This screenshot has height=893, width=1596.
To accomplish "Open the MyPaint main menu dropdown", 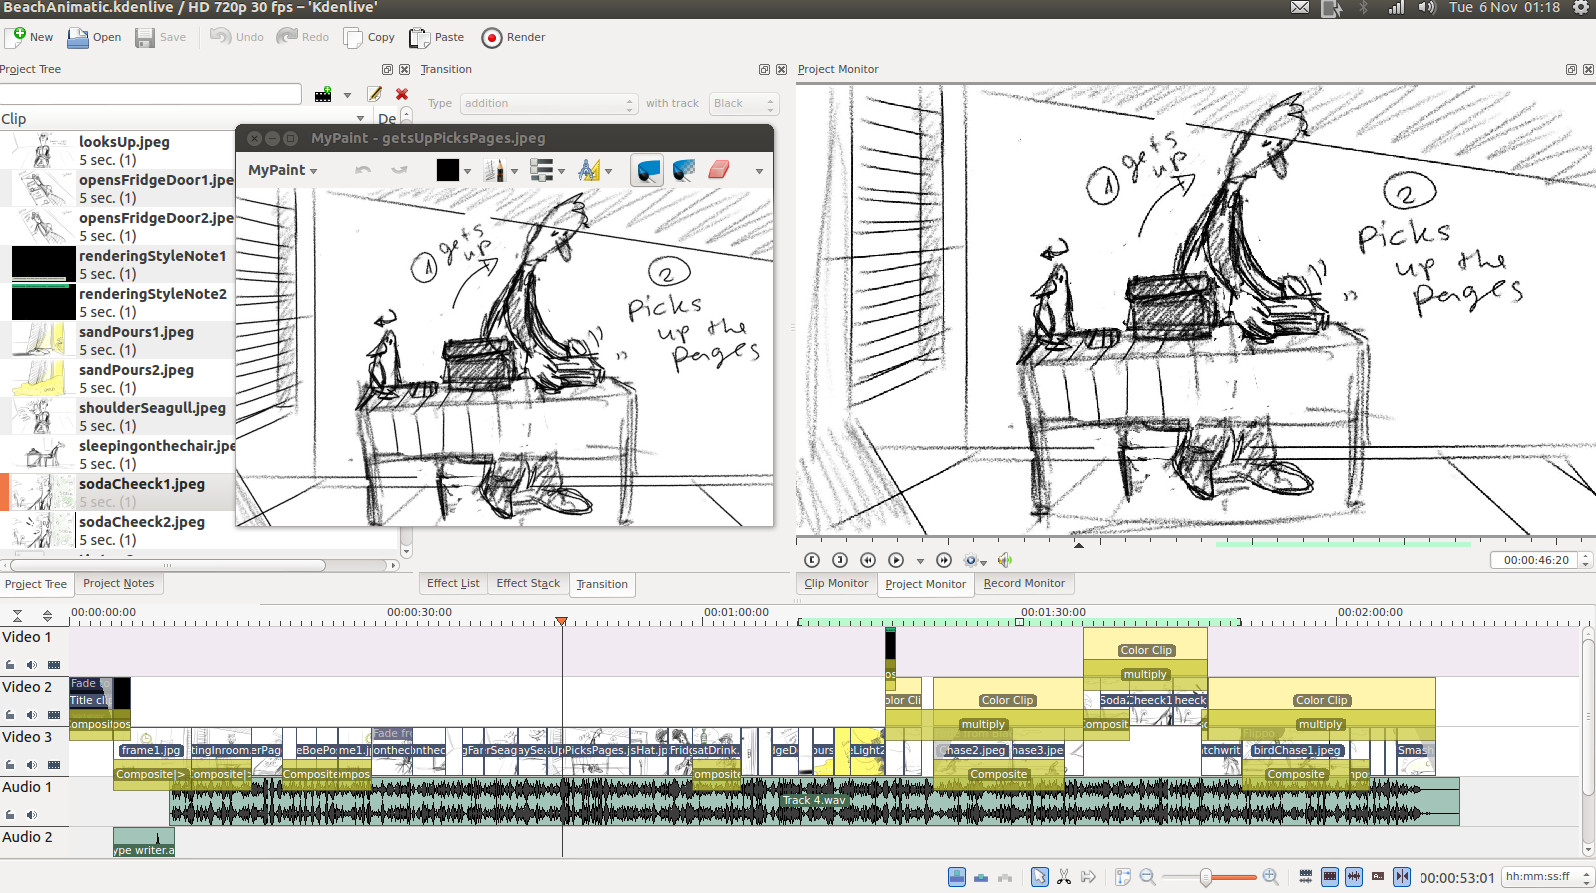I will pos(282,170).
